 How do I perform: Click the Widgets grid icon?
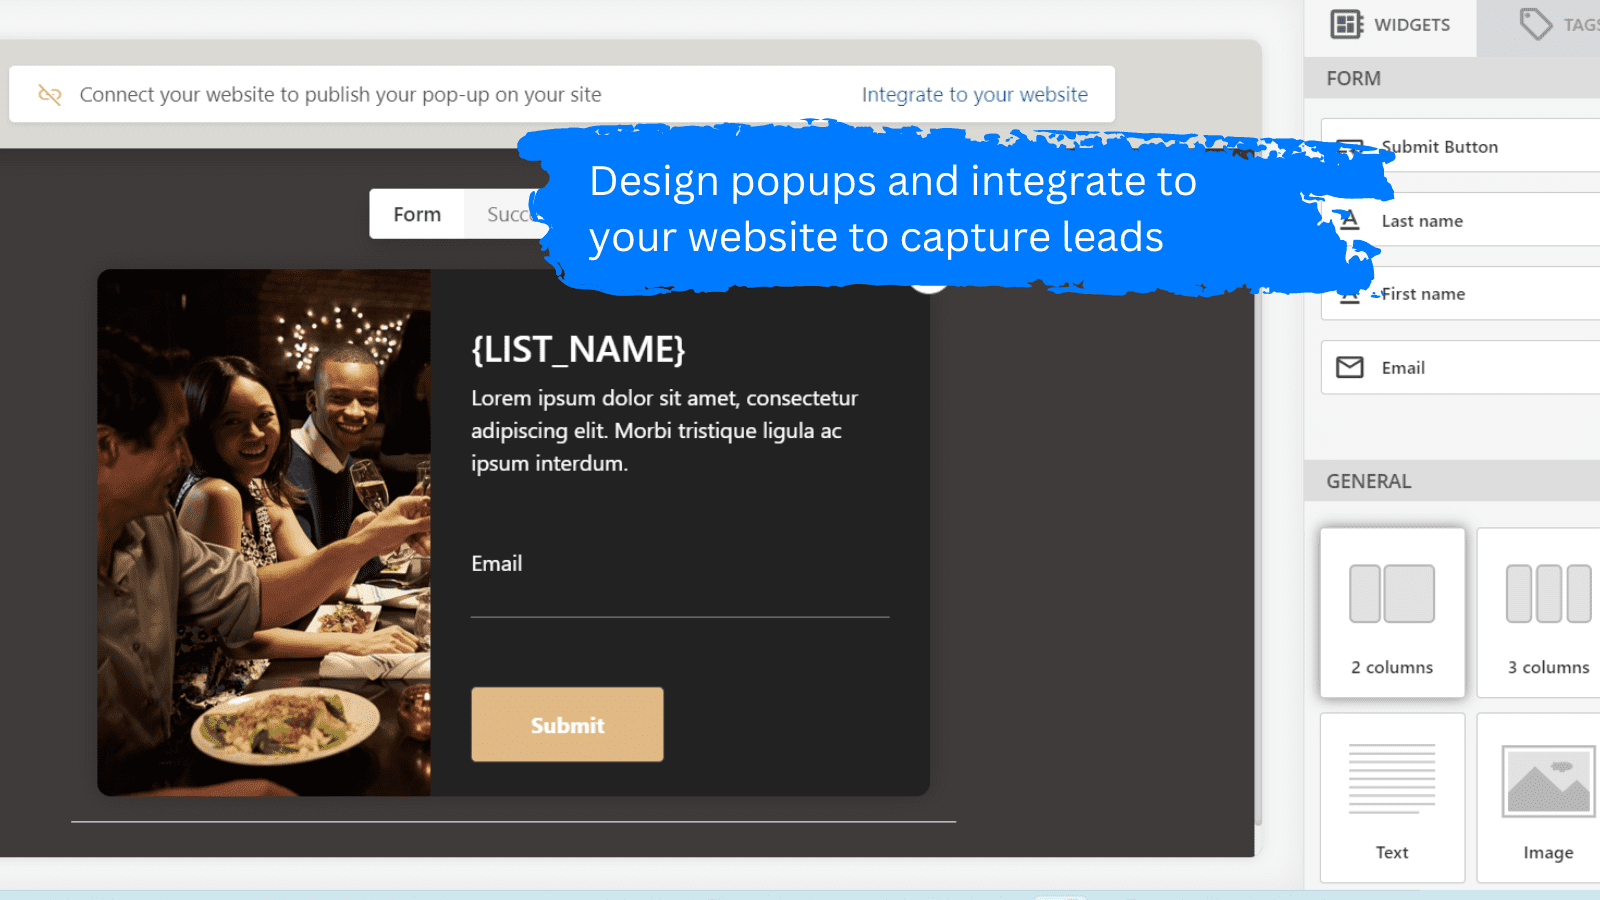(x=1346, y=24)
